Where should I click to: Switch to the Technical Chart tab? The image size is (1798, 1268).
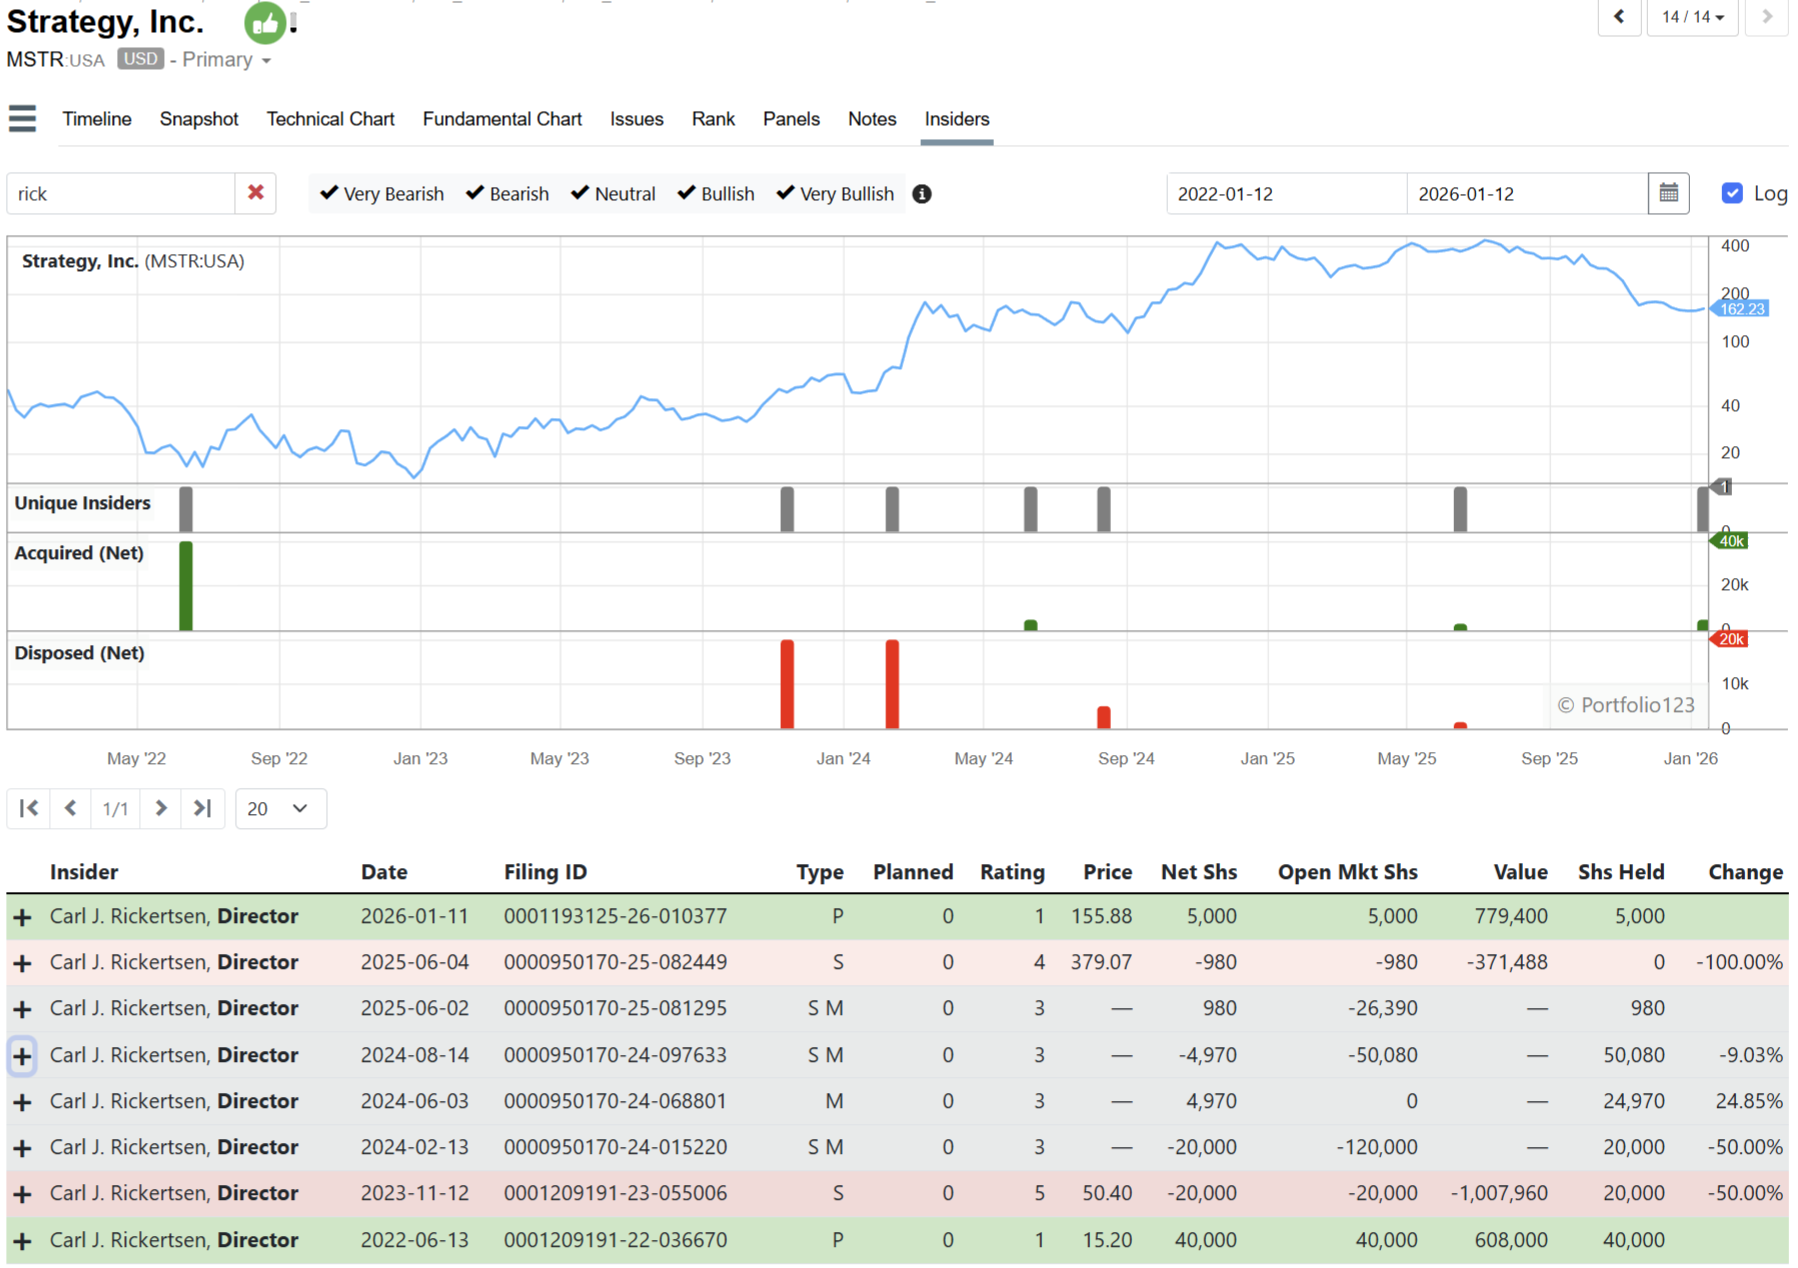[x=330, y=119]
